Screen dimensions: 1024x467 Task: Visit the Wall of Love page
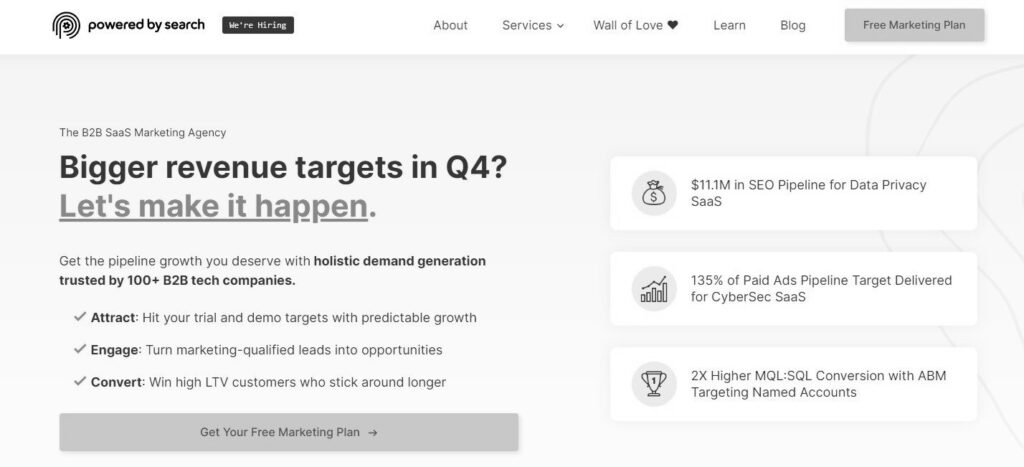tap(635, 25)
